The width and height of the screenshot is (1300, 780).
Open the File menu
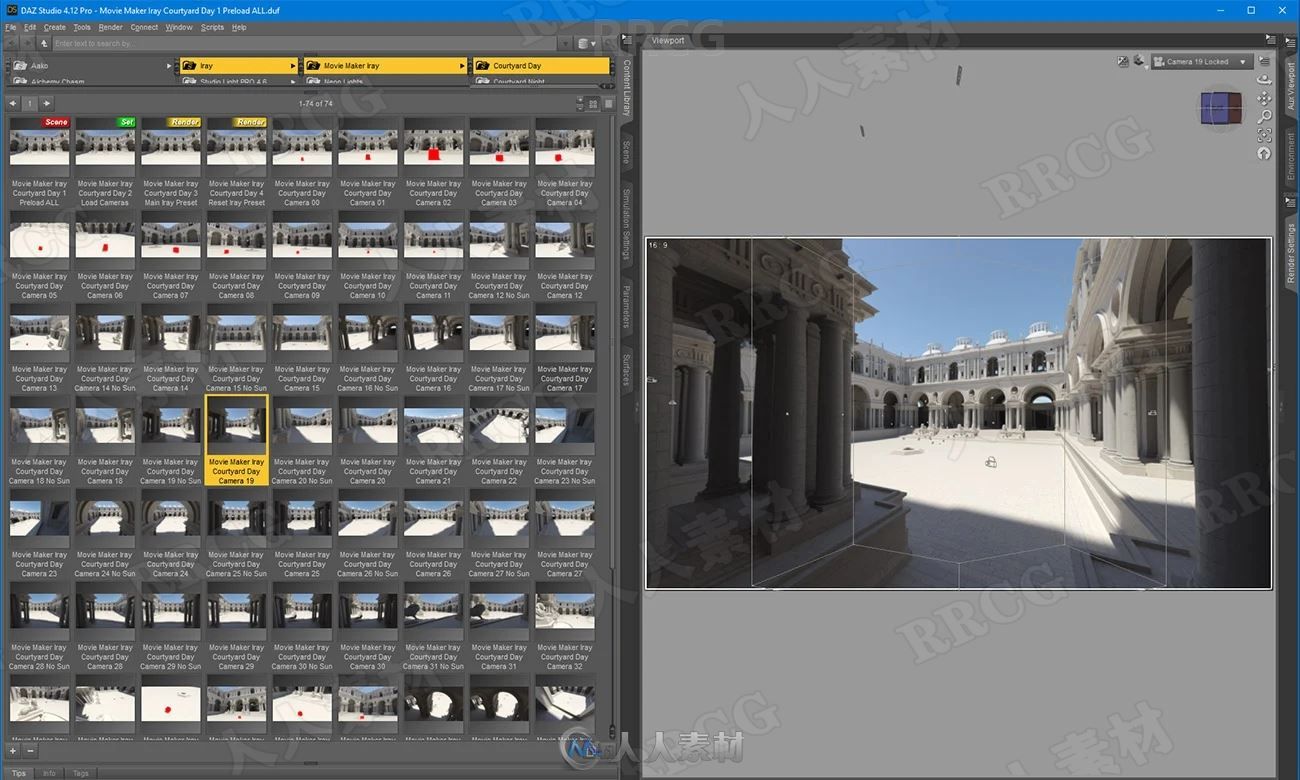[11, 27]
